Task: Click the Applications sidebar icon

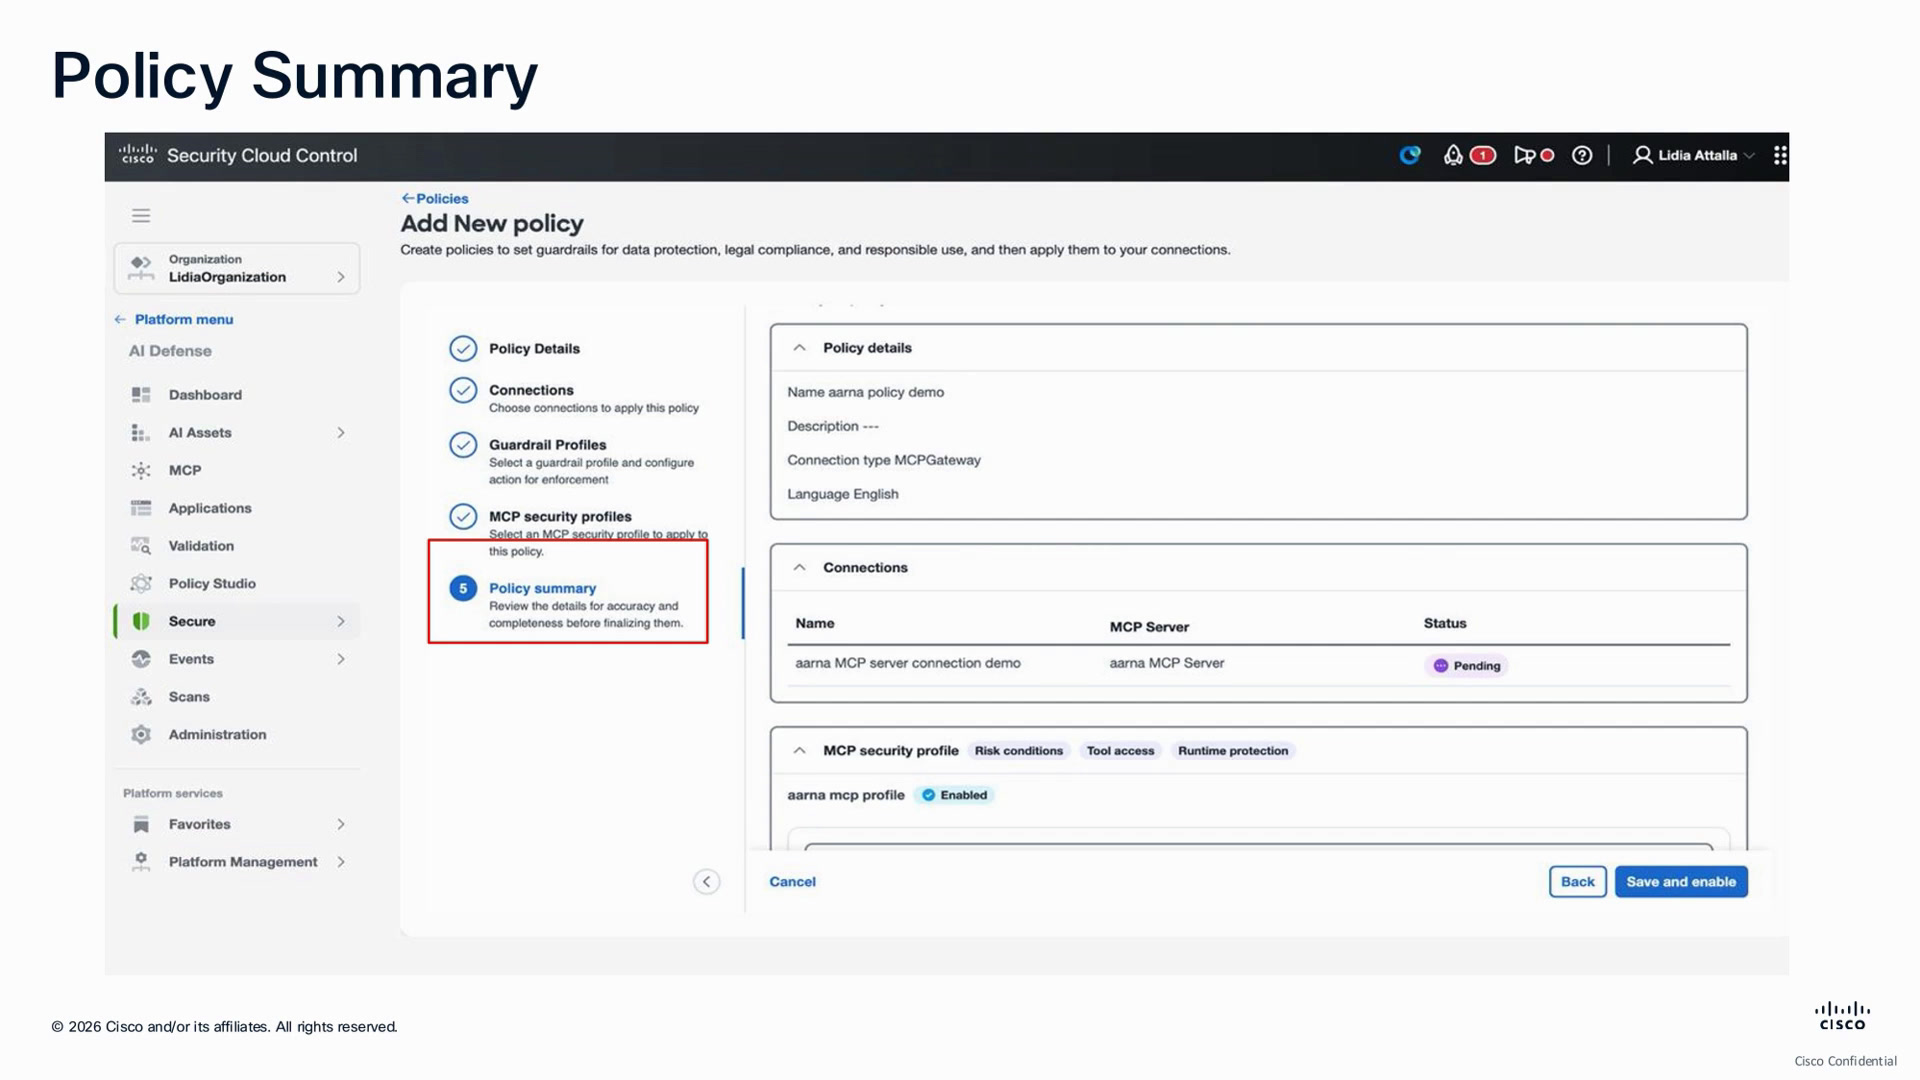Action: 141,508
